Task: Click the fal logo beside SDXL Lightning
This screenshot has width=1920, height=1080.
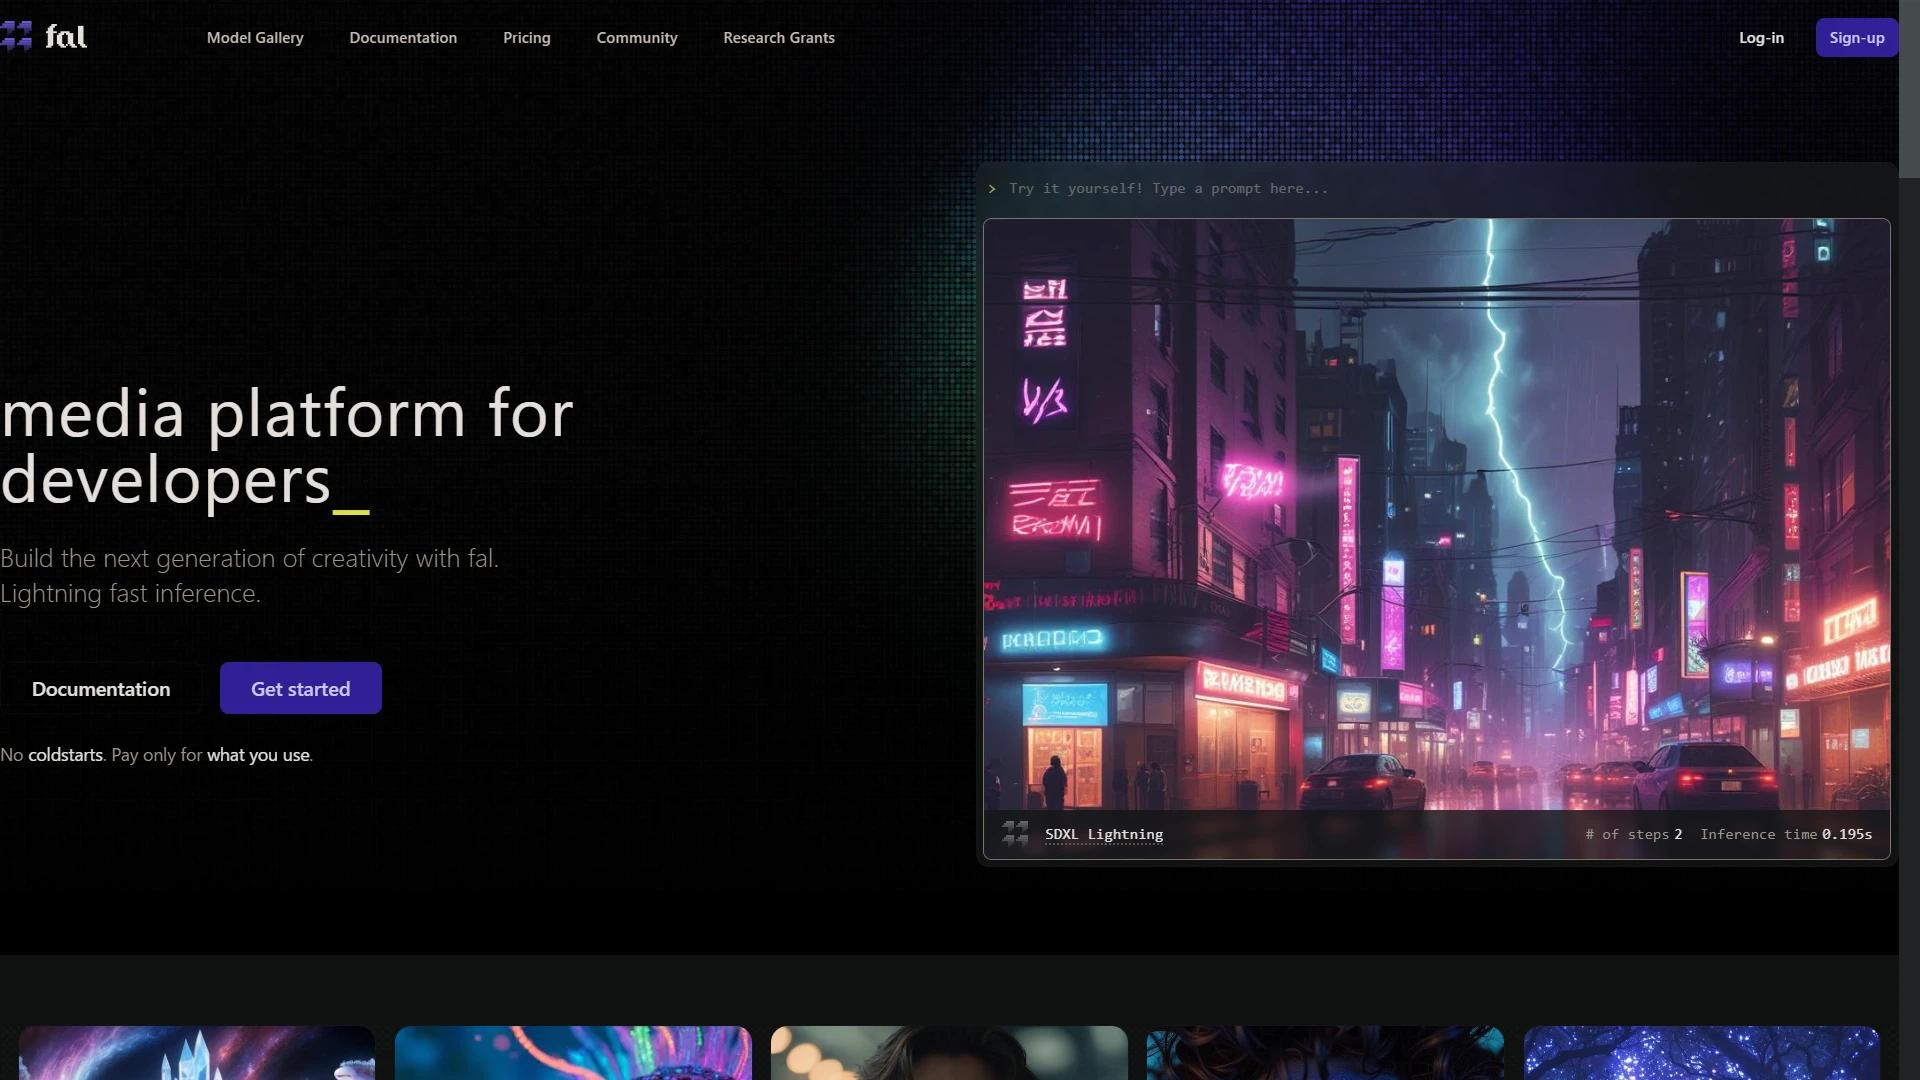Action: click(x=1015, y=833)
